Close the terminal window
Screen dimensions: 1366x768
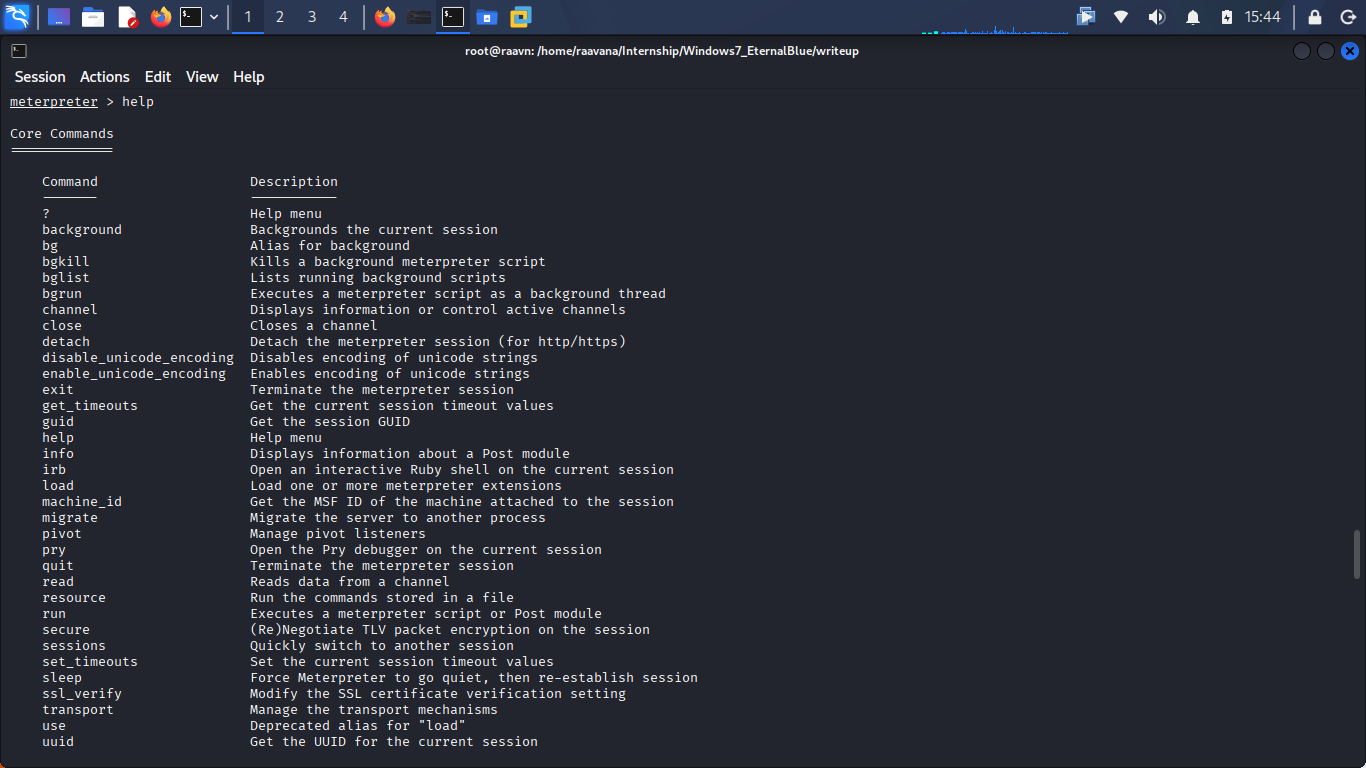tap(1350, 51)
